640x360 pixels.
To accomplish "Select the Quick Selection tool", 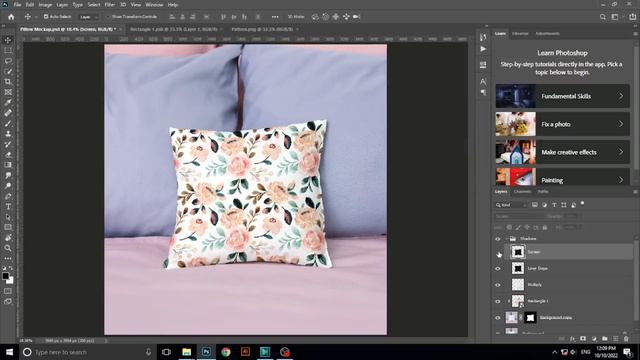I will (x=8, y=71).
